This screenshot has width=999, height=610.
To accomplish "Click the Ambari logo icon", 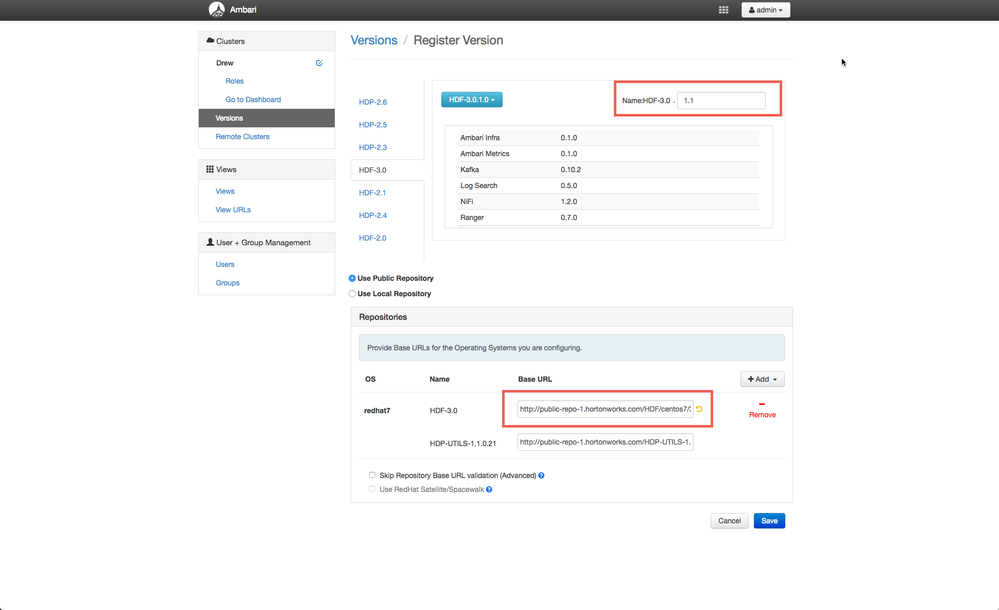I will [217, 10].
